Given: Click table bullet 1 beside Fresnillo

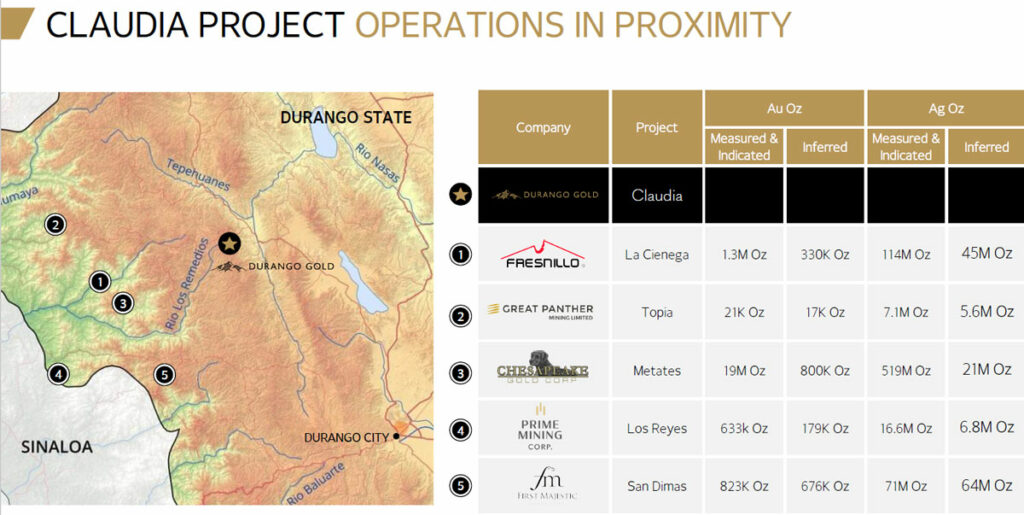Looking at the screenshot, I should [461, 254].
